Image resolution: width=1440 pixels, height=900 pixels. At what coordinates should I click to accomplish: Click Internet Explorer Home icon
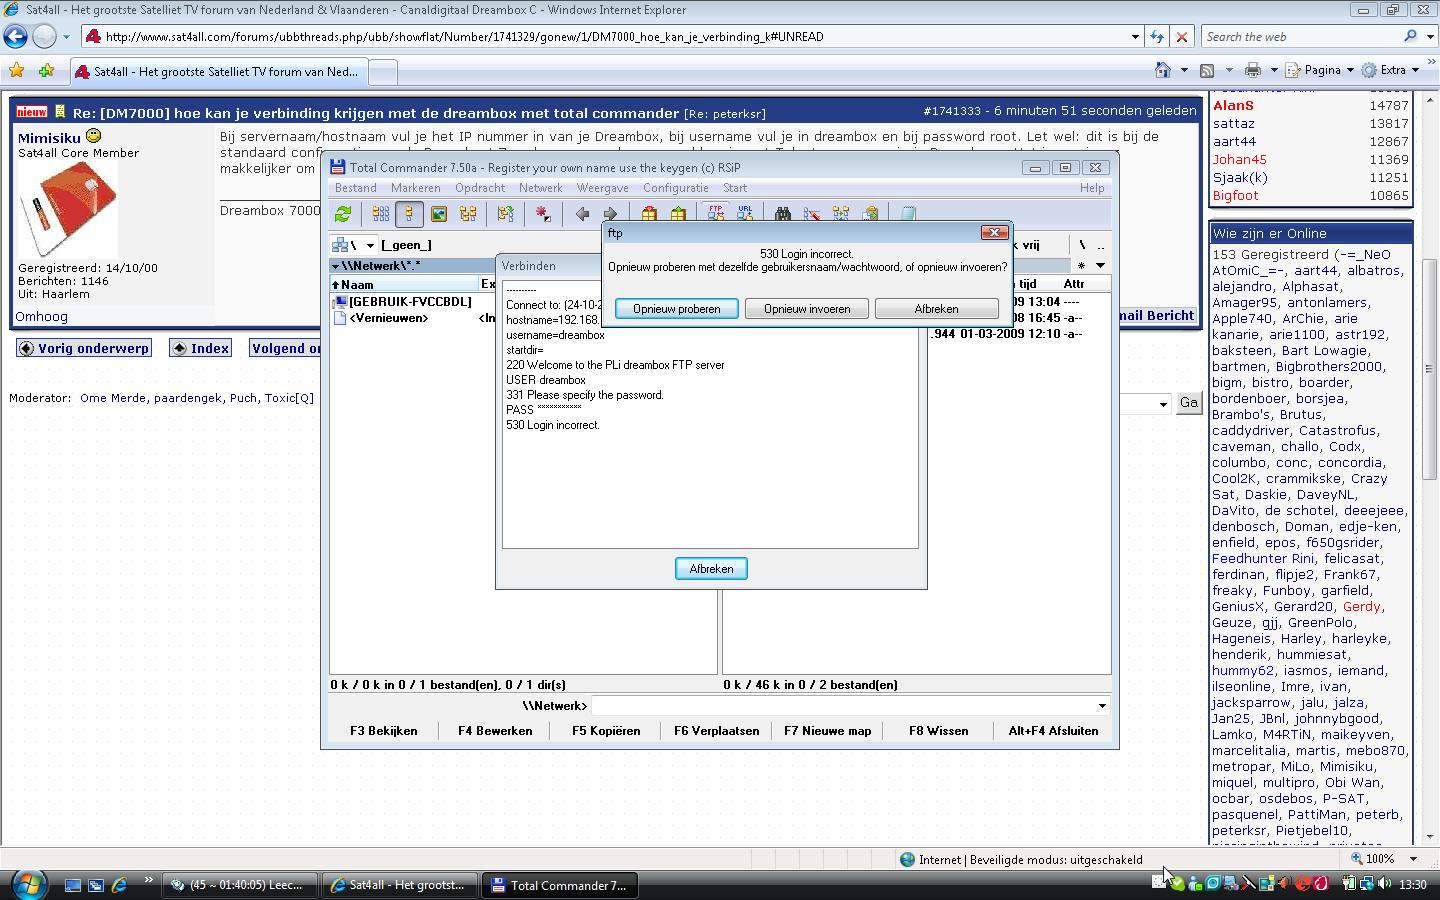[1162, 70]
